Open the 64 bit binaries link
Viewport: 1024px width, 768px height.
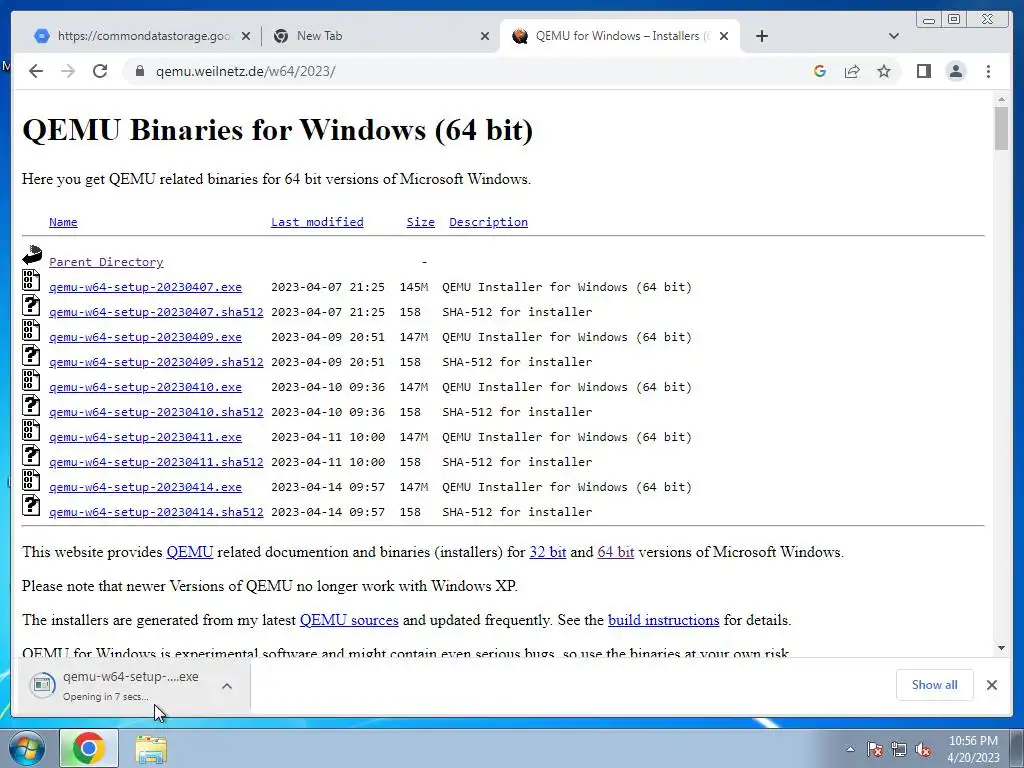point(615,552)
